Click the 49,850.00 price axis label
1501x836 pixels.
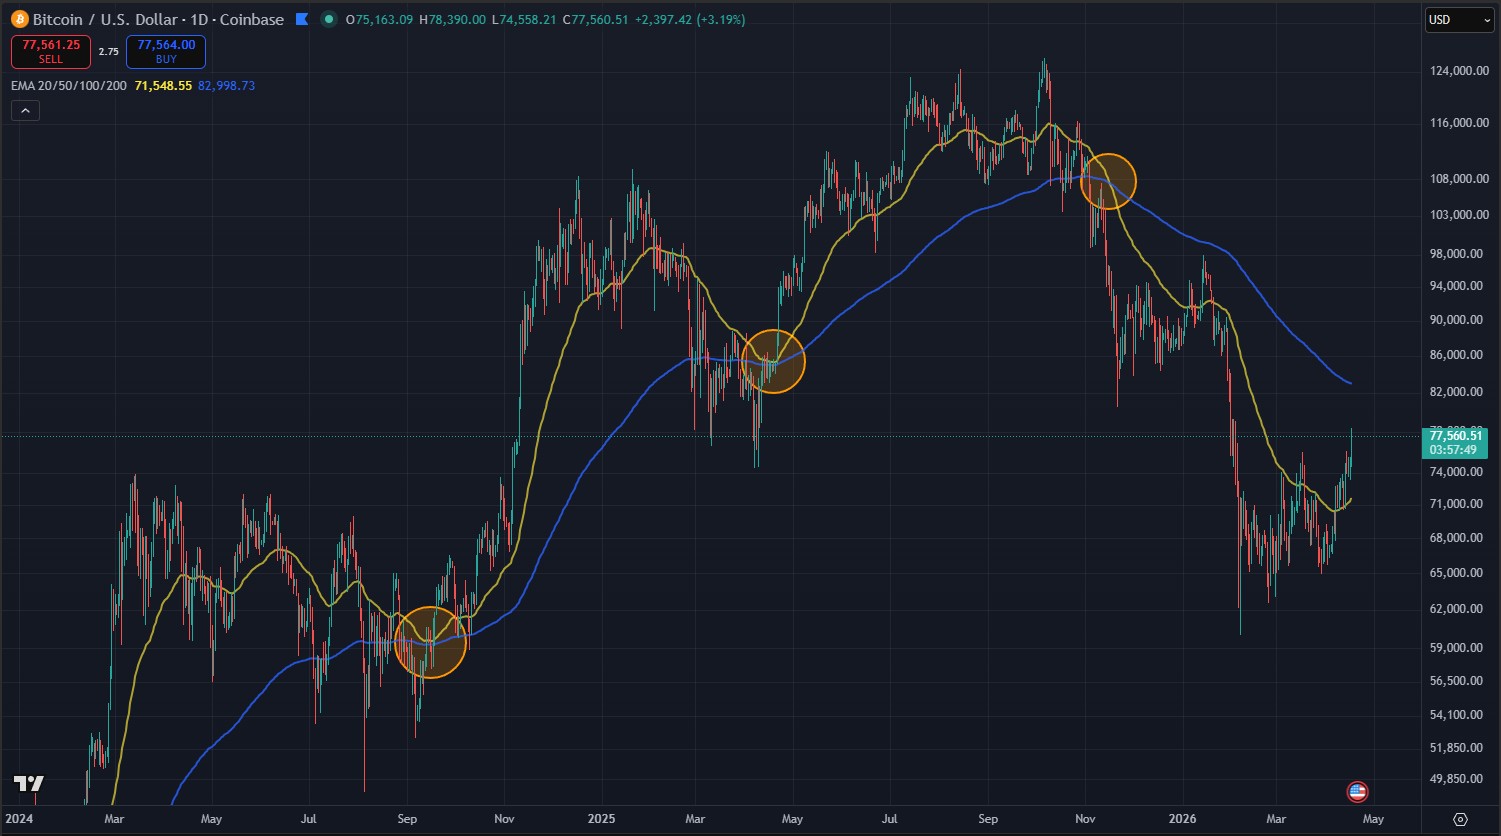click(x=1458, y=779)
